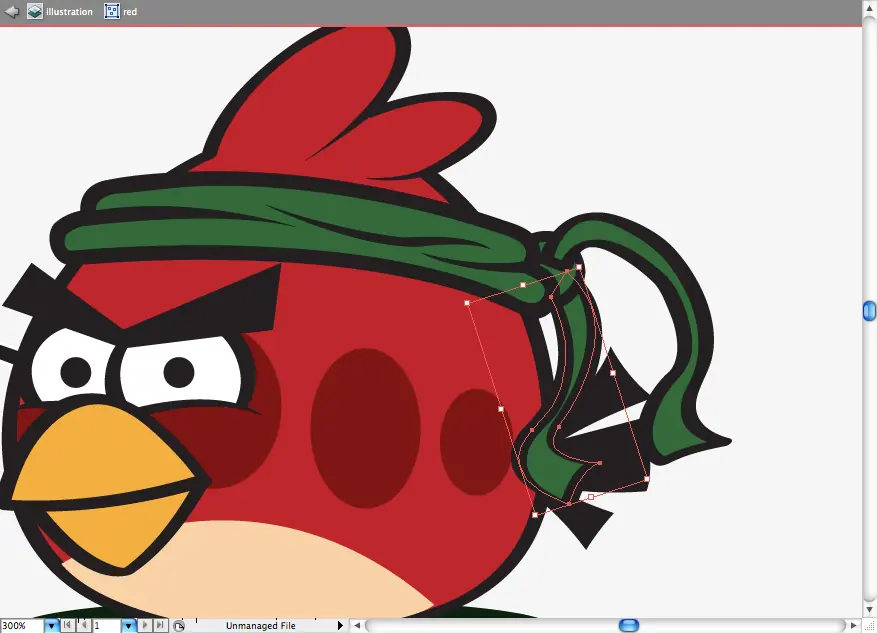
Task: Expand the Unmanaged File status menu arrow
Action: 340,625
